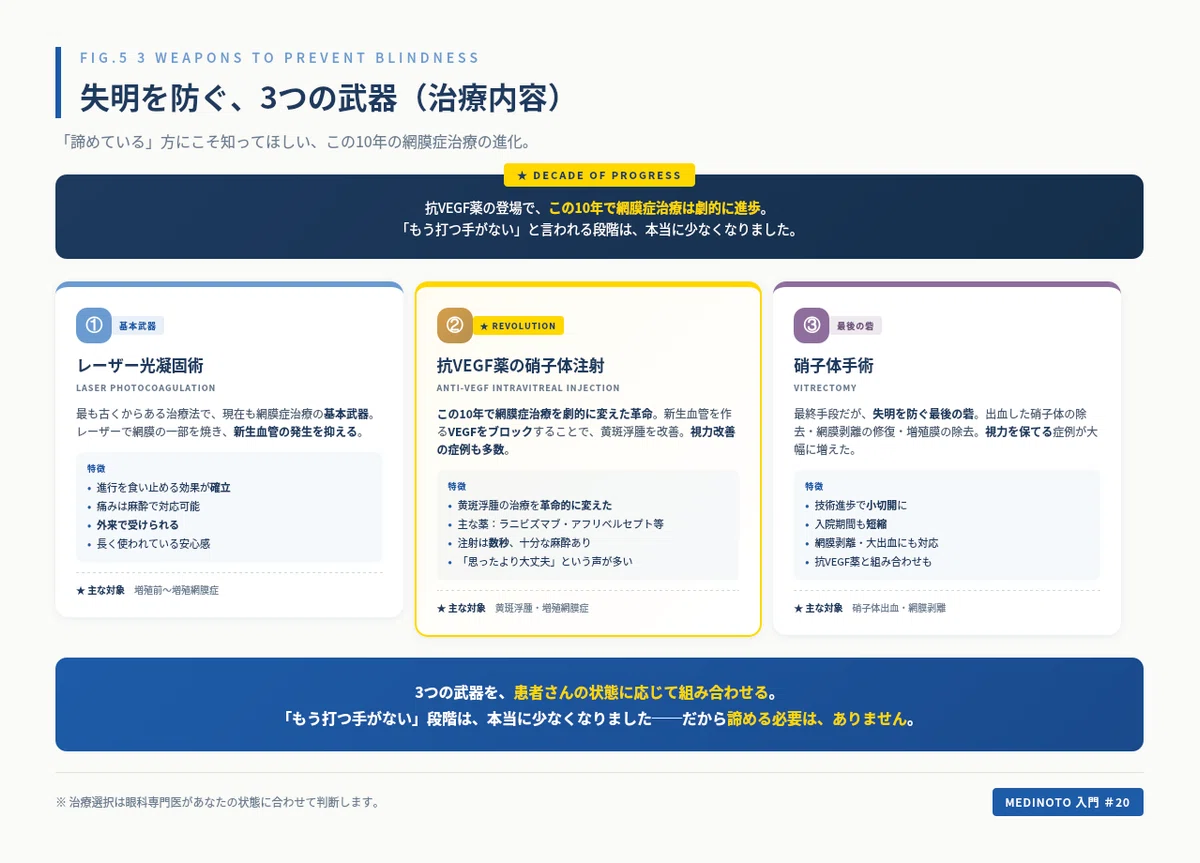Click the MEDINOTO 入門 #20 badge
The image size is (1200, 863).
1067,802
